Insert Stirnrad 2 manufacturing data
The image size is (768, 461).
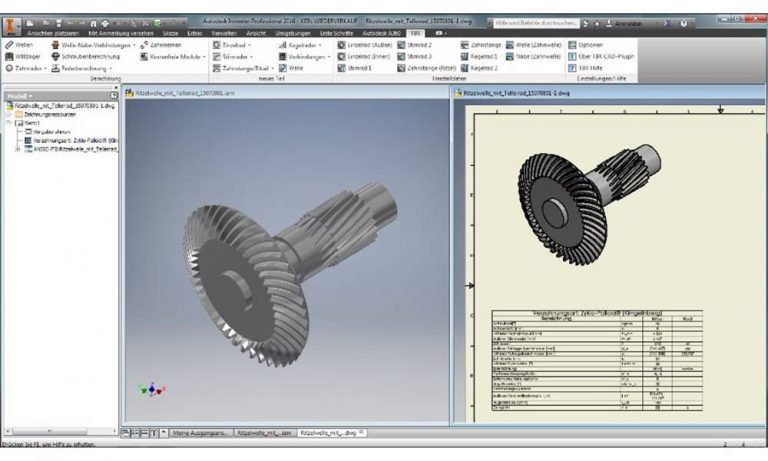tap(414, 45)
